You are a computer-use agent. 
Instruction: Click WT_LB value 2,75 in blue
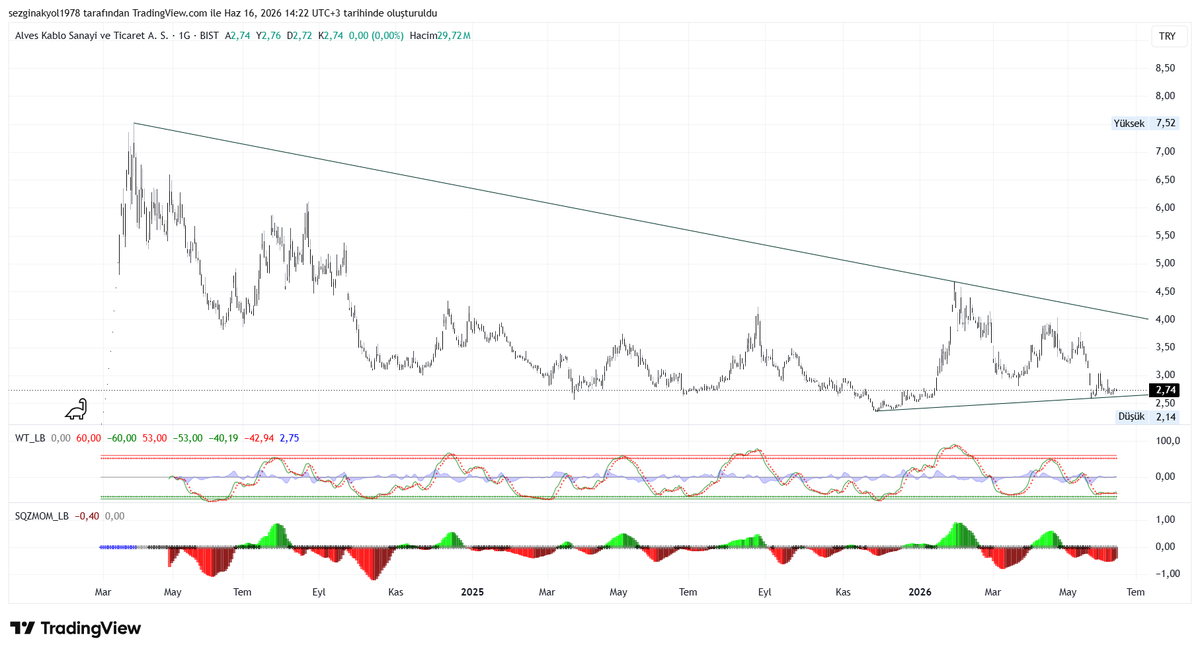[289, 437]
